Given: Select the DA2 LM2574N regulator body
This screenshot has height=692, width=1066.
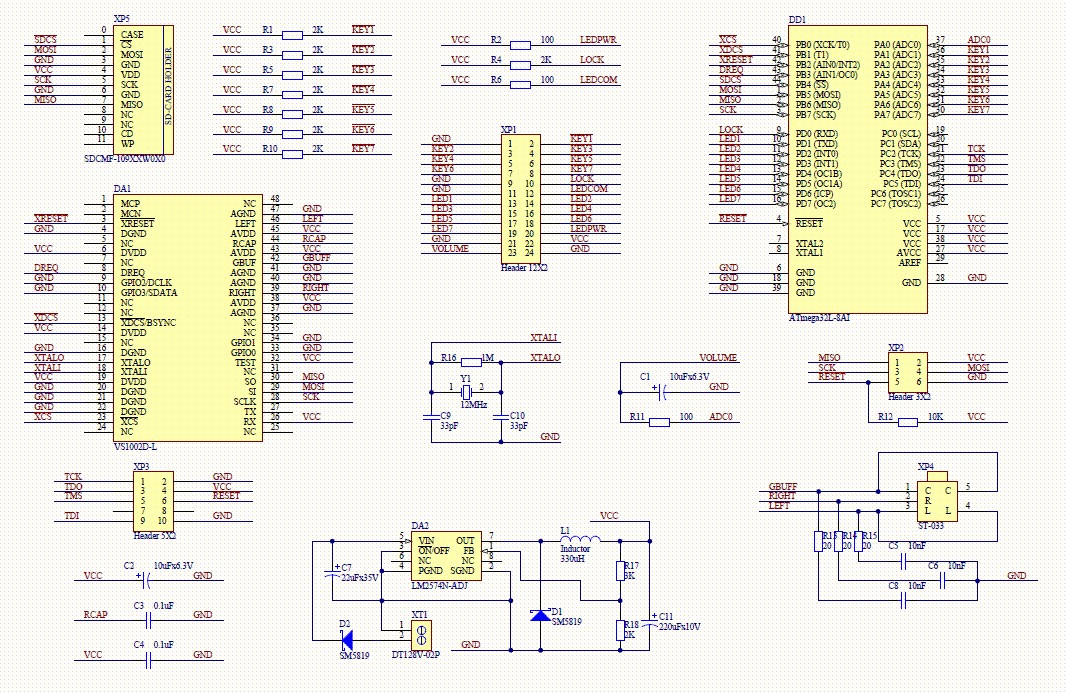Looking at the screenshot, I should tap(447, 556).
